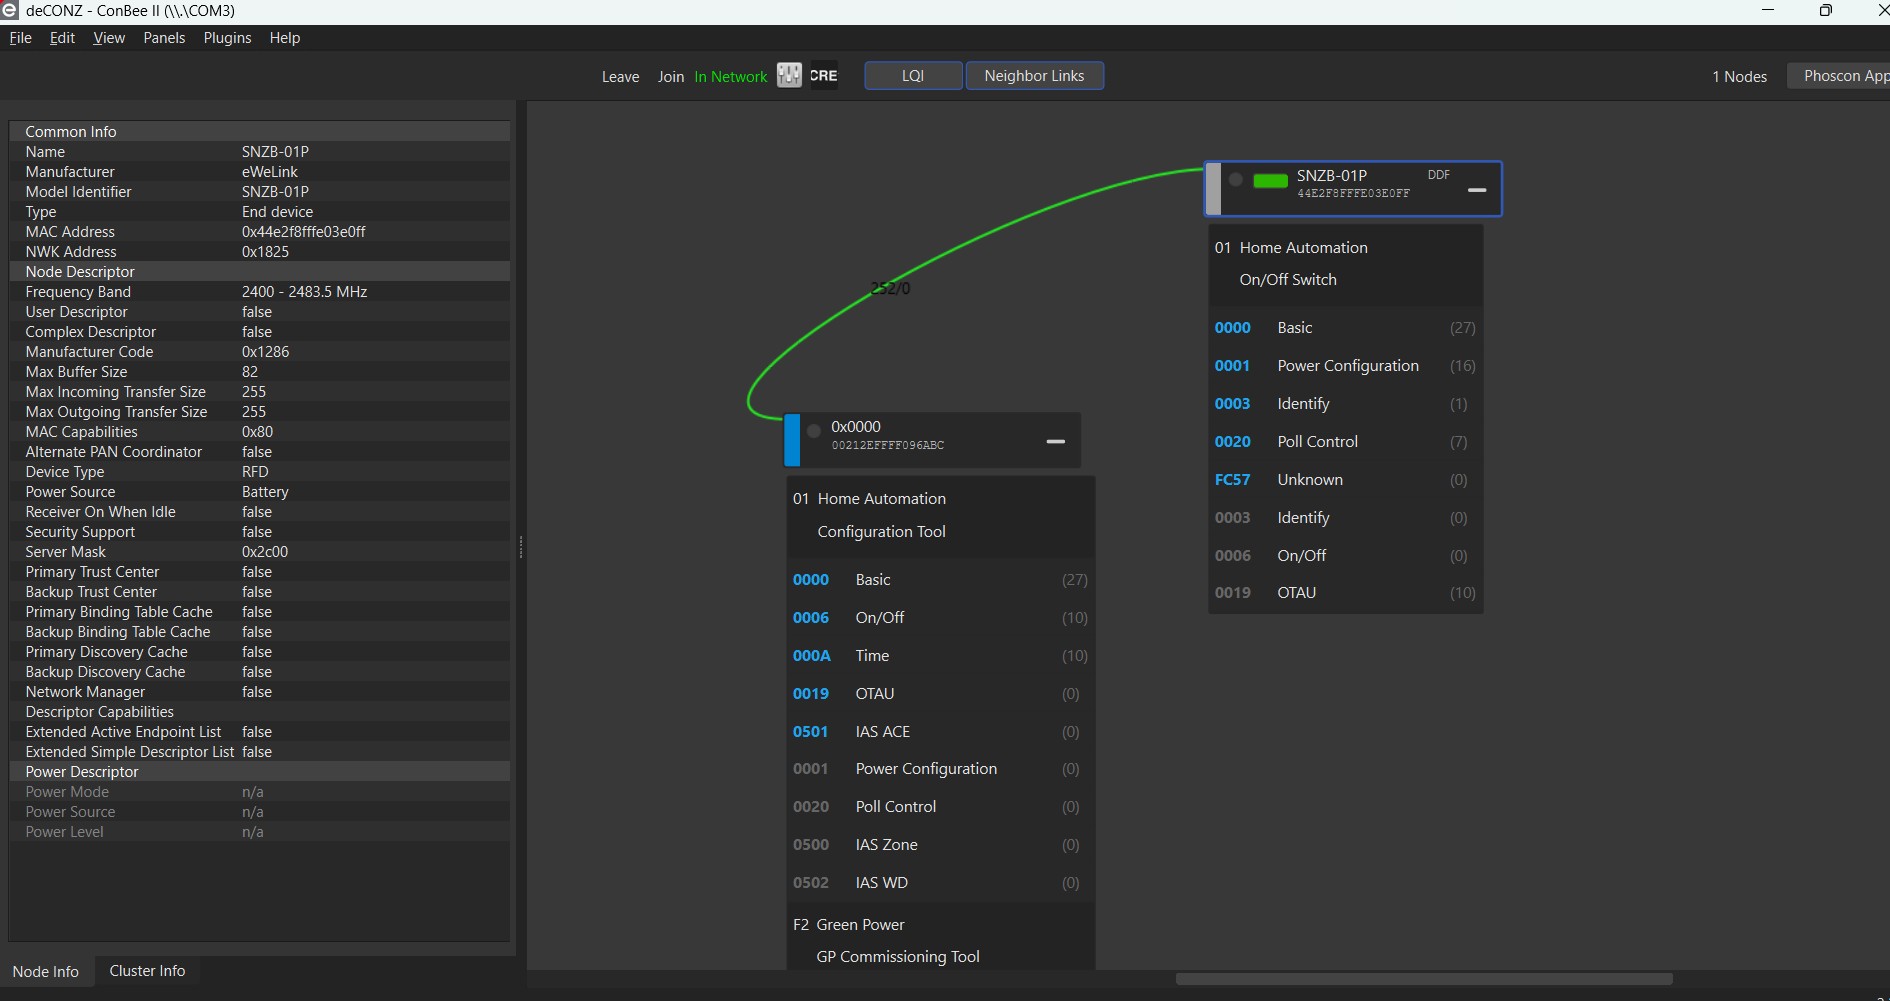Collapse the SNZB-01P node cluster list
This screenshot has width=1890, height=1001.
coord(1476,190)
